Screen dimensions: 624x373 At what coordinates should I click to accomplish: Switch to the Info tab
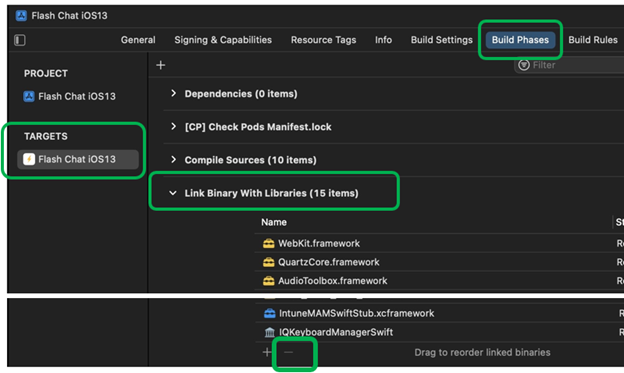(x=383, y=40)
